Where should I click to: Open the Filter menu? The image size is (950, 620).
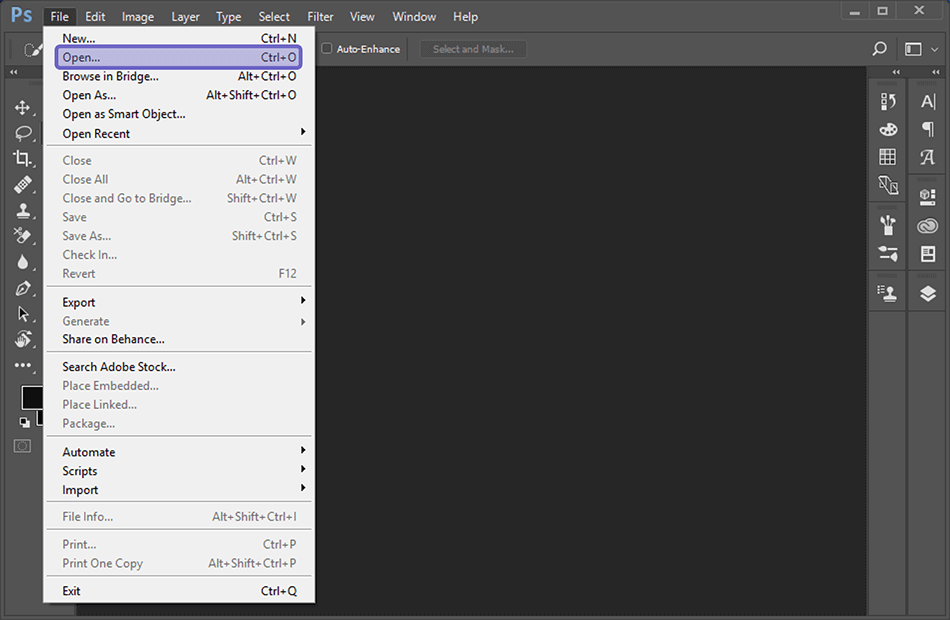pyautogui.click(x=320, y=16)
